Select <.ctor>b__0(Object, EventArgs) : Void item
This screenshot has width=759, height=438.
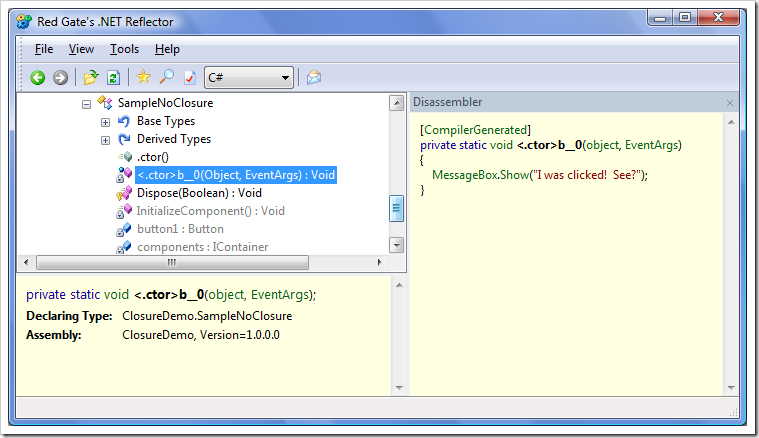point(236,175)
